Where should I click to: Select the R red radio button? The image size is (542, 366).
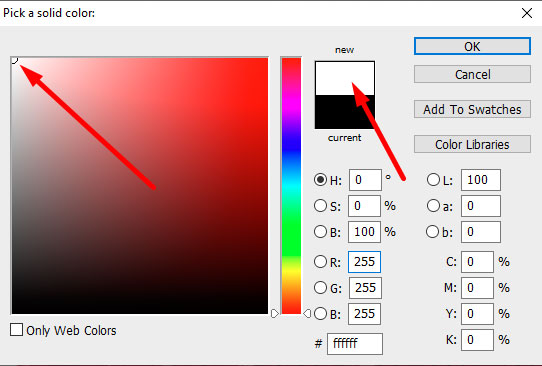coord(320,262)
